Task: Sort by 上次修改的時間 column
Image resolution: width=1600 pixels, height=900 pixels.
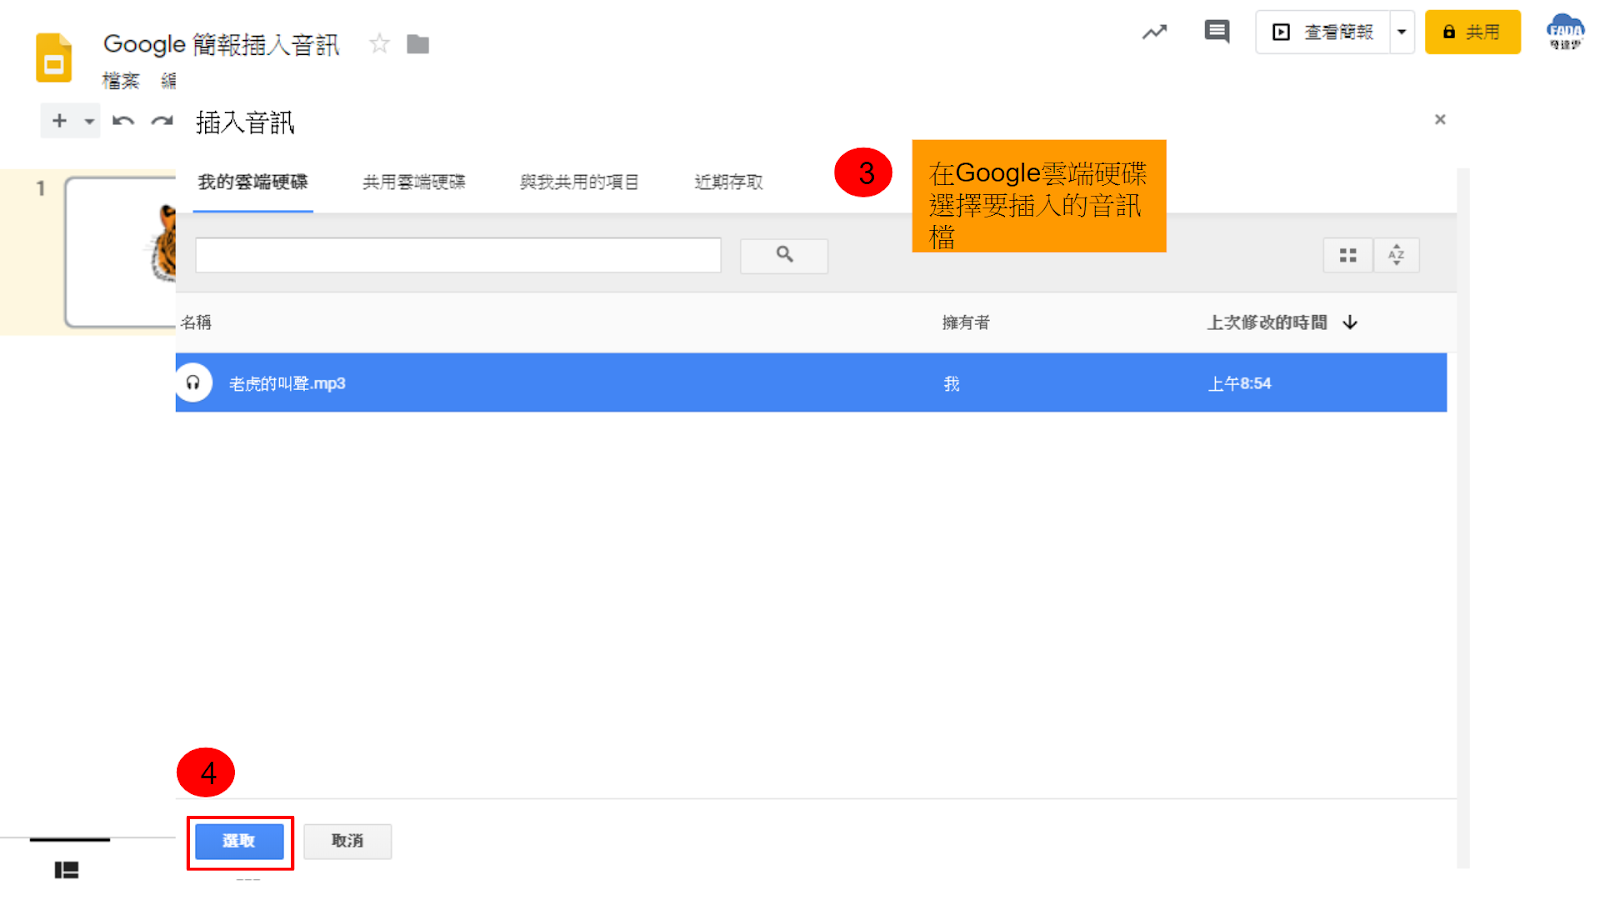Action: [1267, 322]
